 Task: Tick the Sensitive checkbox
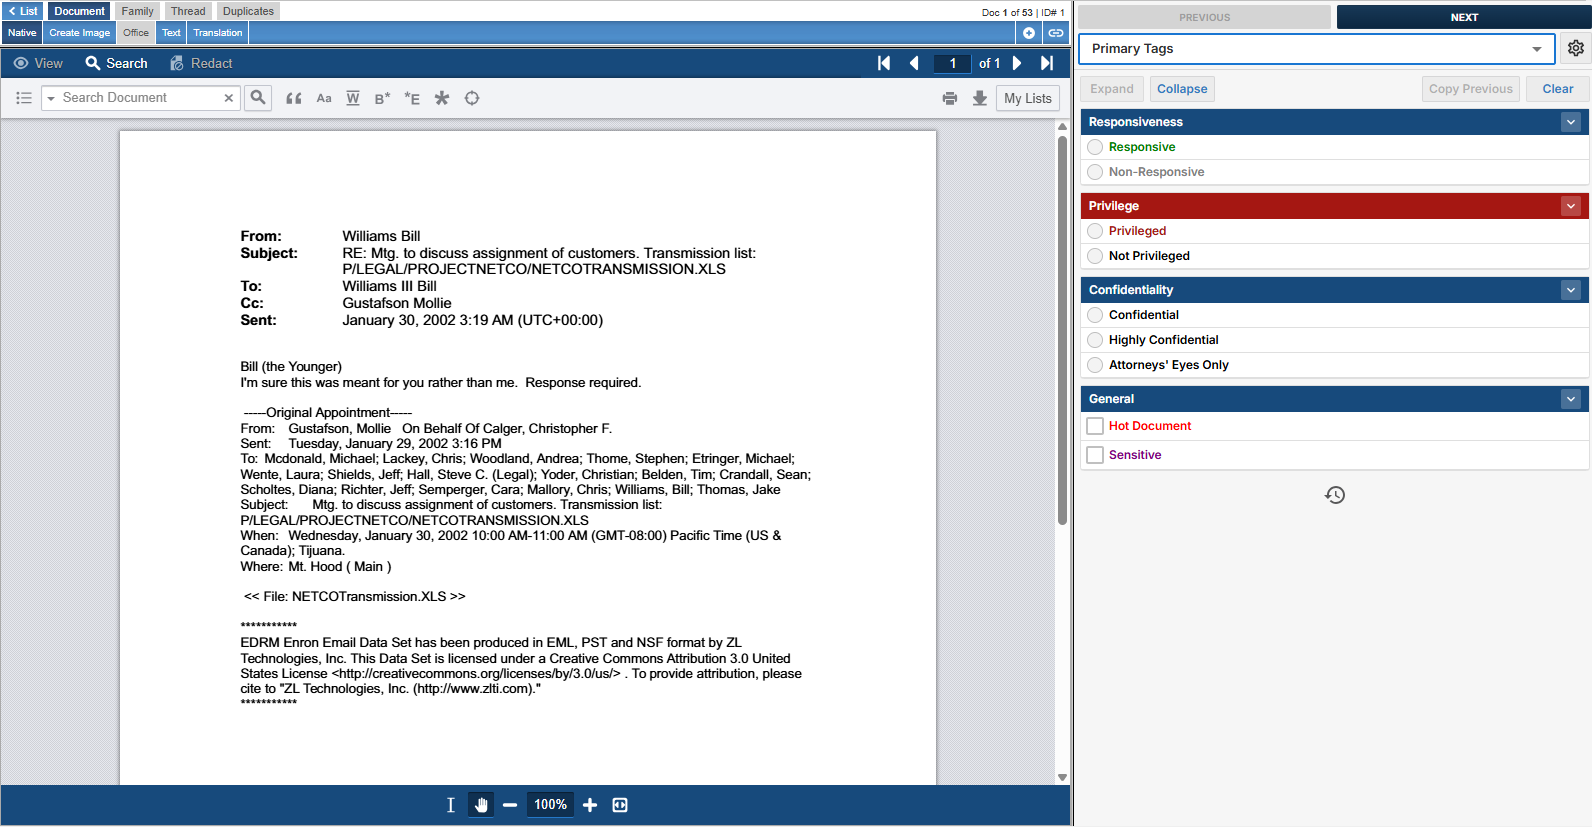click(x=1095, y=455)
